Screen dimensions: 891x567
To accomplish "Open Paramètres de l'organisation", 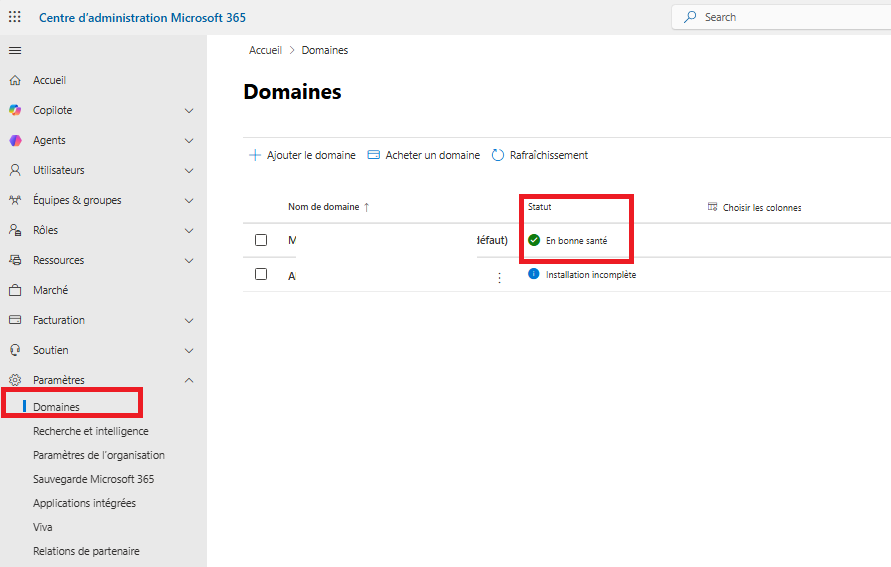I will 99,455.
